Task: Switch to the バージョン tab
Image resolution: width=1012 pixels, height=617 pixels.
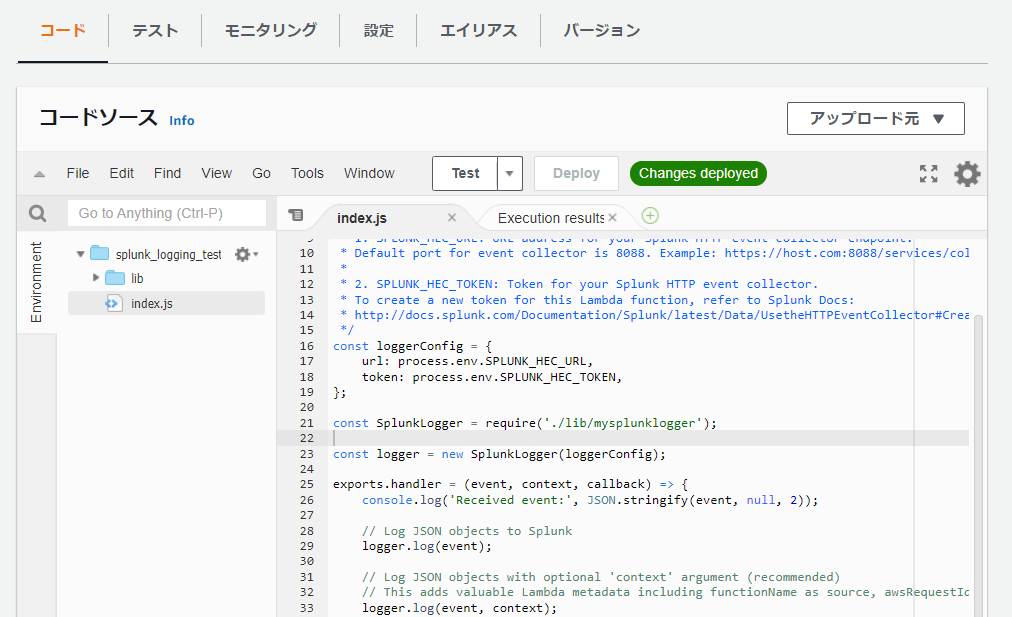Action: [602, 30]
